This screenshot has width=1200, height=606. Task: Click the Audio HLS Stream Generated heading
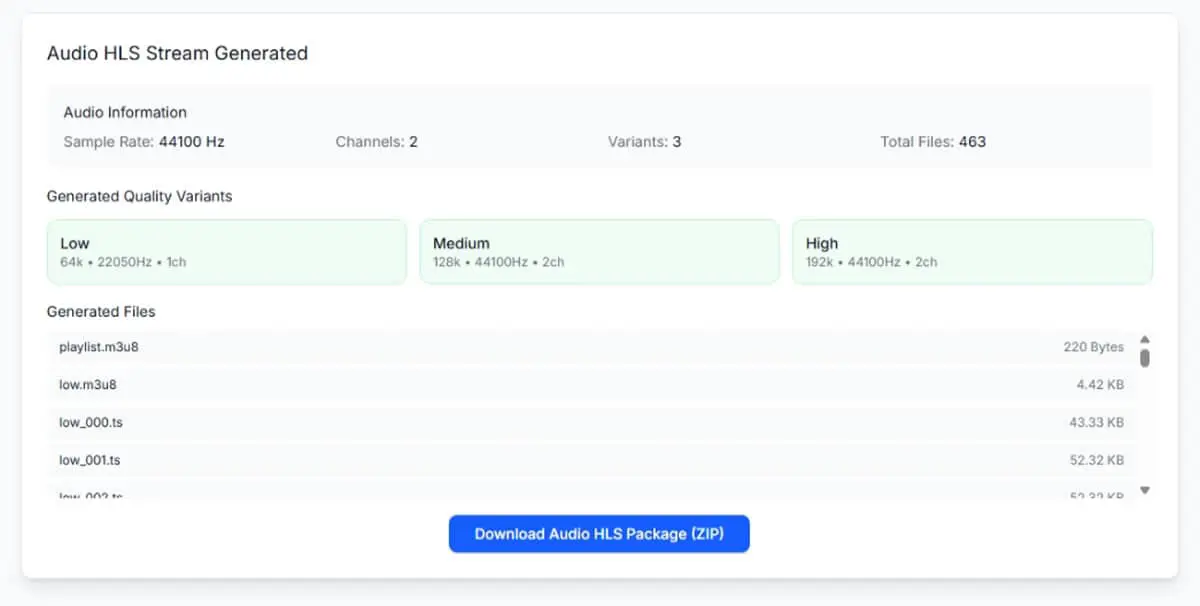(x=177, y=53)
